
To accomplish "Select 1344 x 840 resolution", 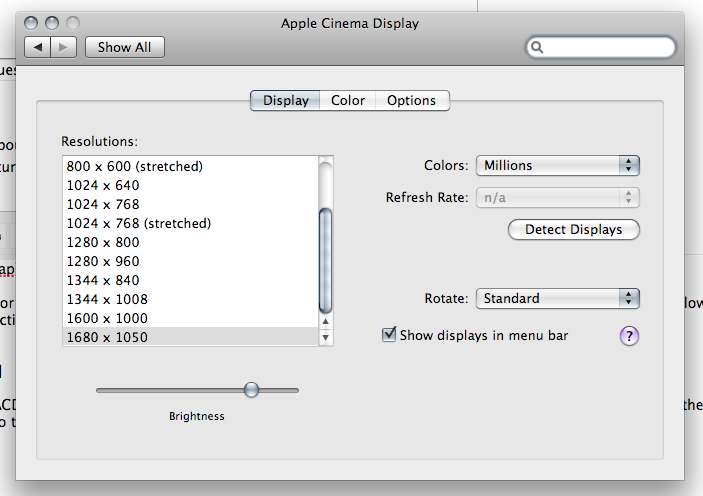I will pyautogui.click(x=191, y=280).
